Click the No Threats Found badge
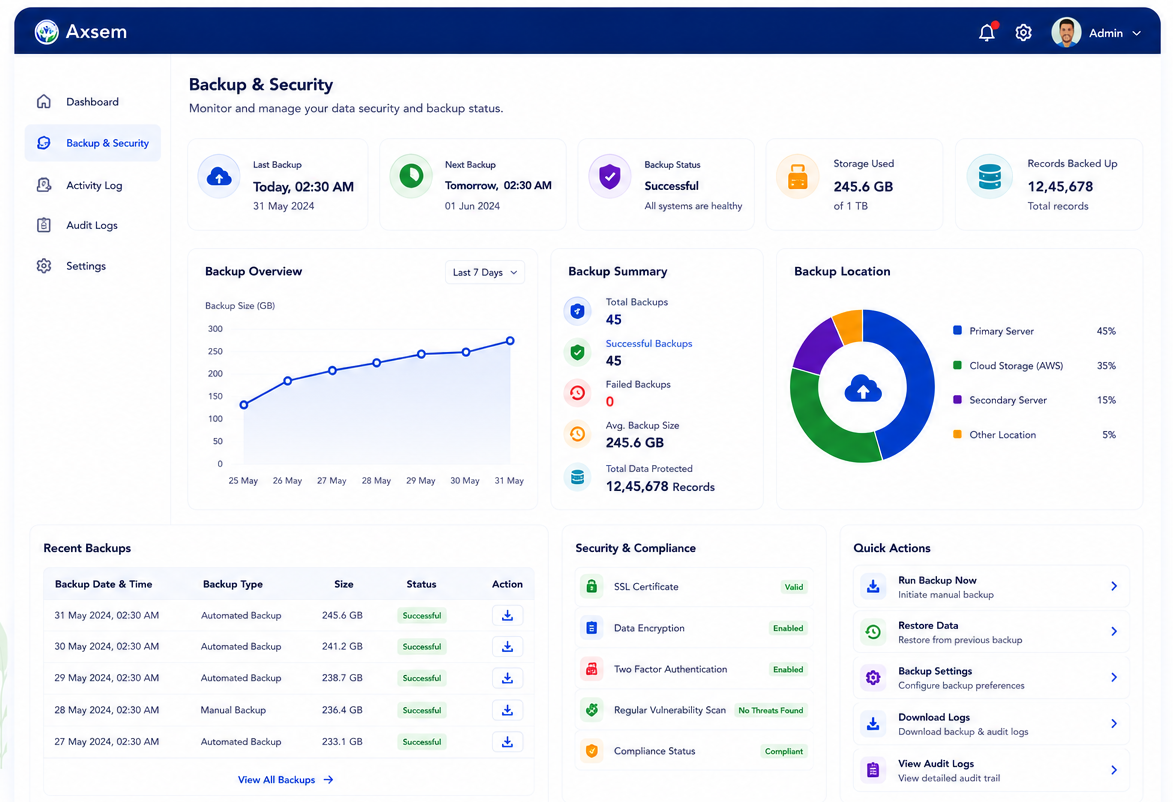1173x802 pixels. click(771, 711)
